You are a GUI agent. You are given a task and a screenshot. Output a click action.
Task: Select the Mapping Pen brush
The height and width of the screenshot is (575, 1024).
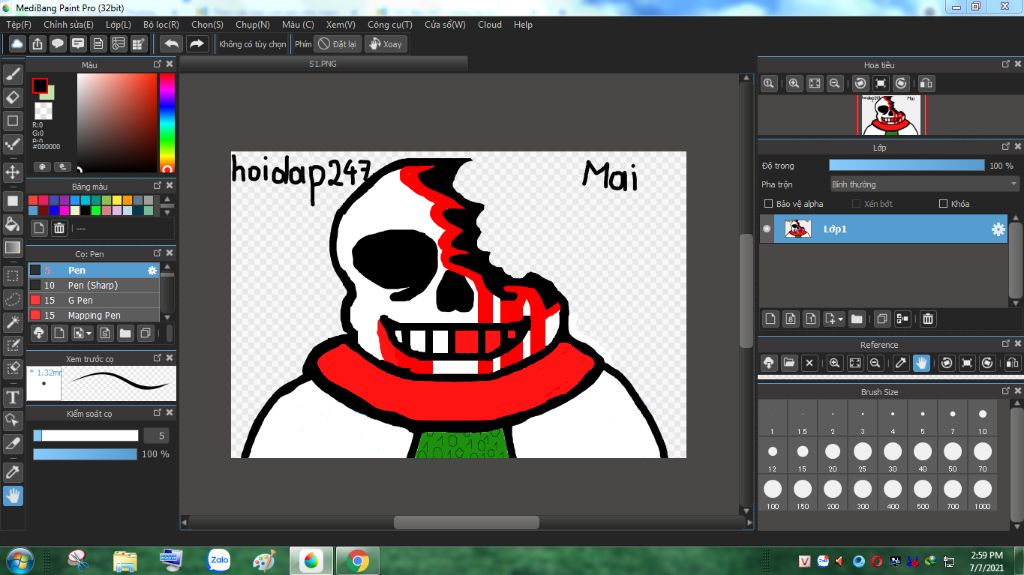pyautogui.click(x=94, y=316)
